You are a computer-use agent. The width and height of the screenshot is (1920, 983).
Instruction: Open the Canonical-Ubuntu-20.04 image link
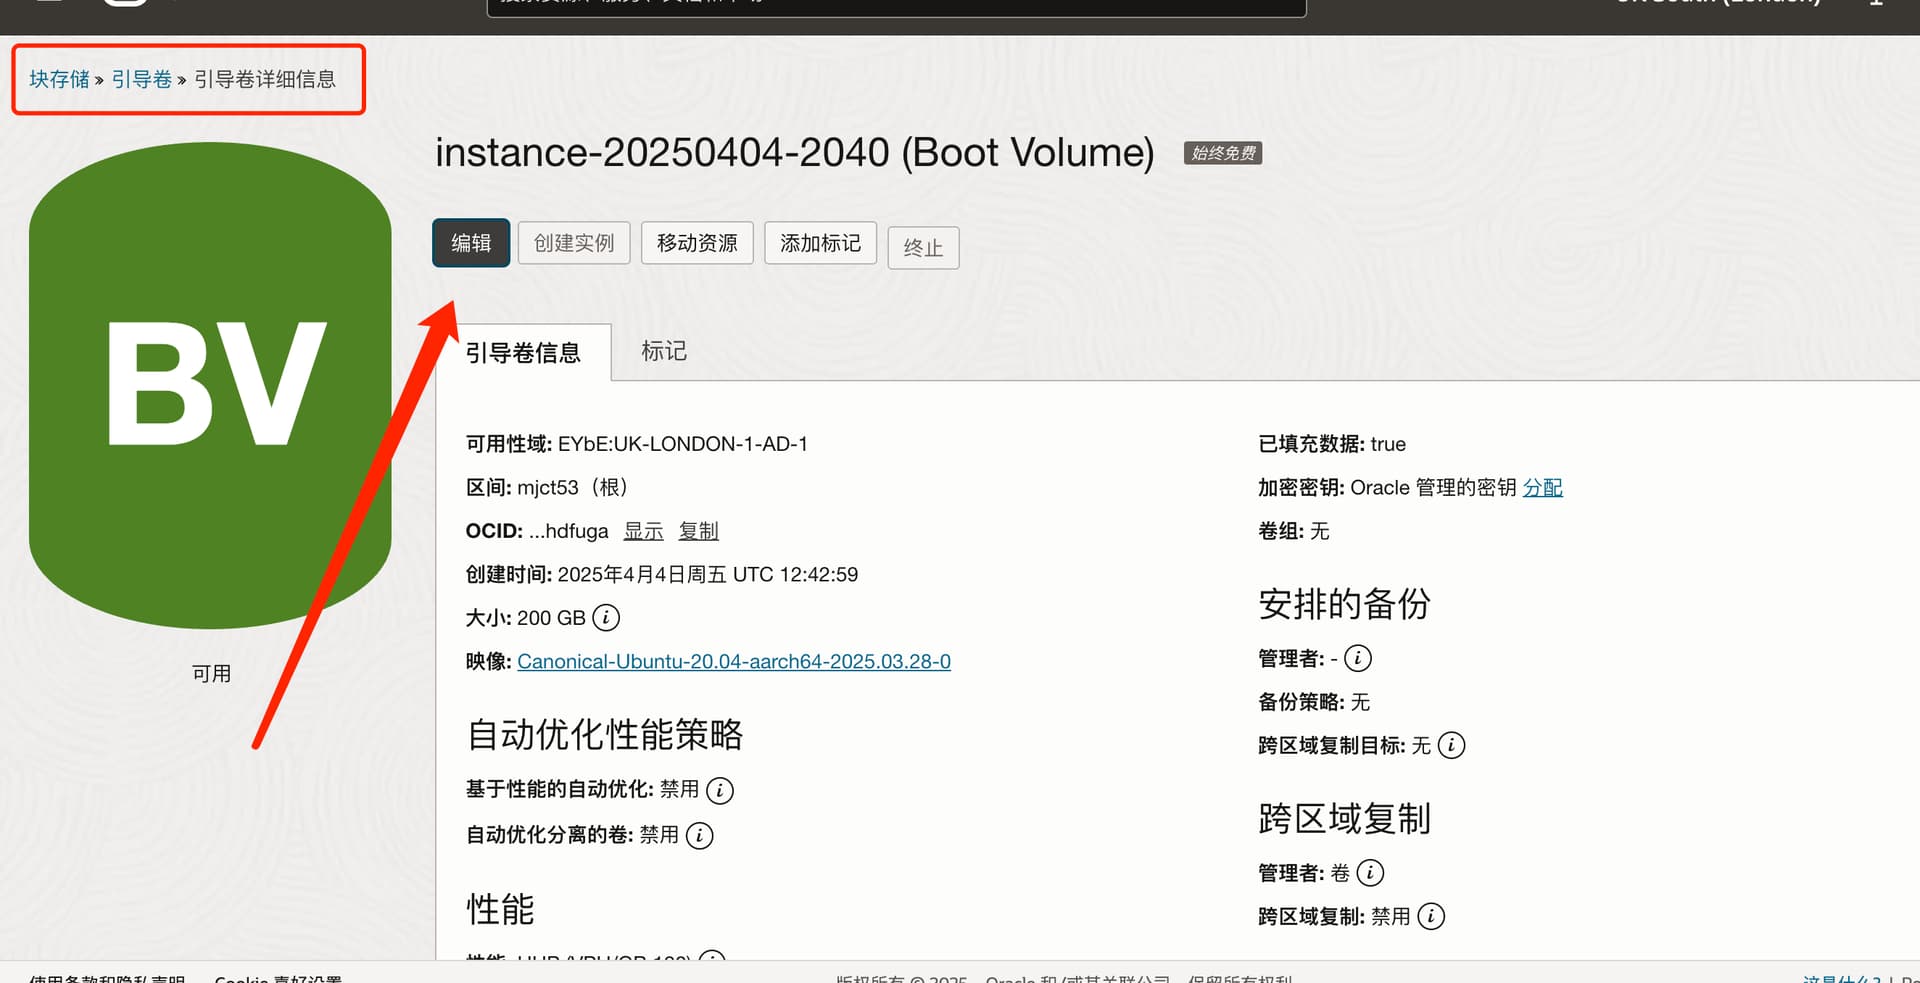tap(734, 661)
